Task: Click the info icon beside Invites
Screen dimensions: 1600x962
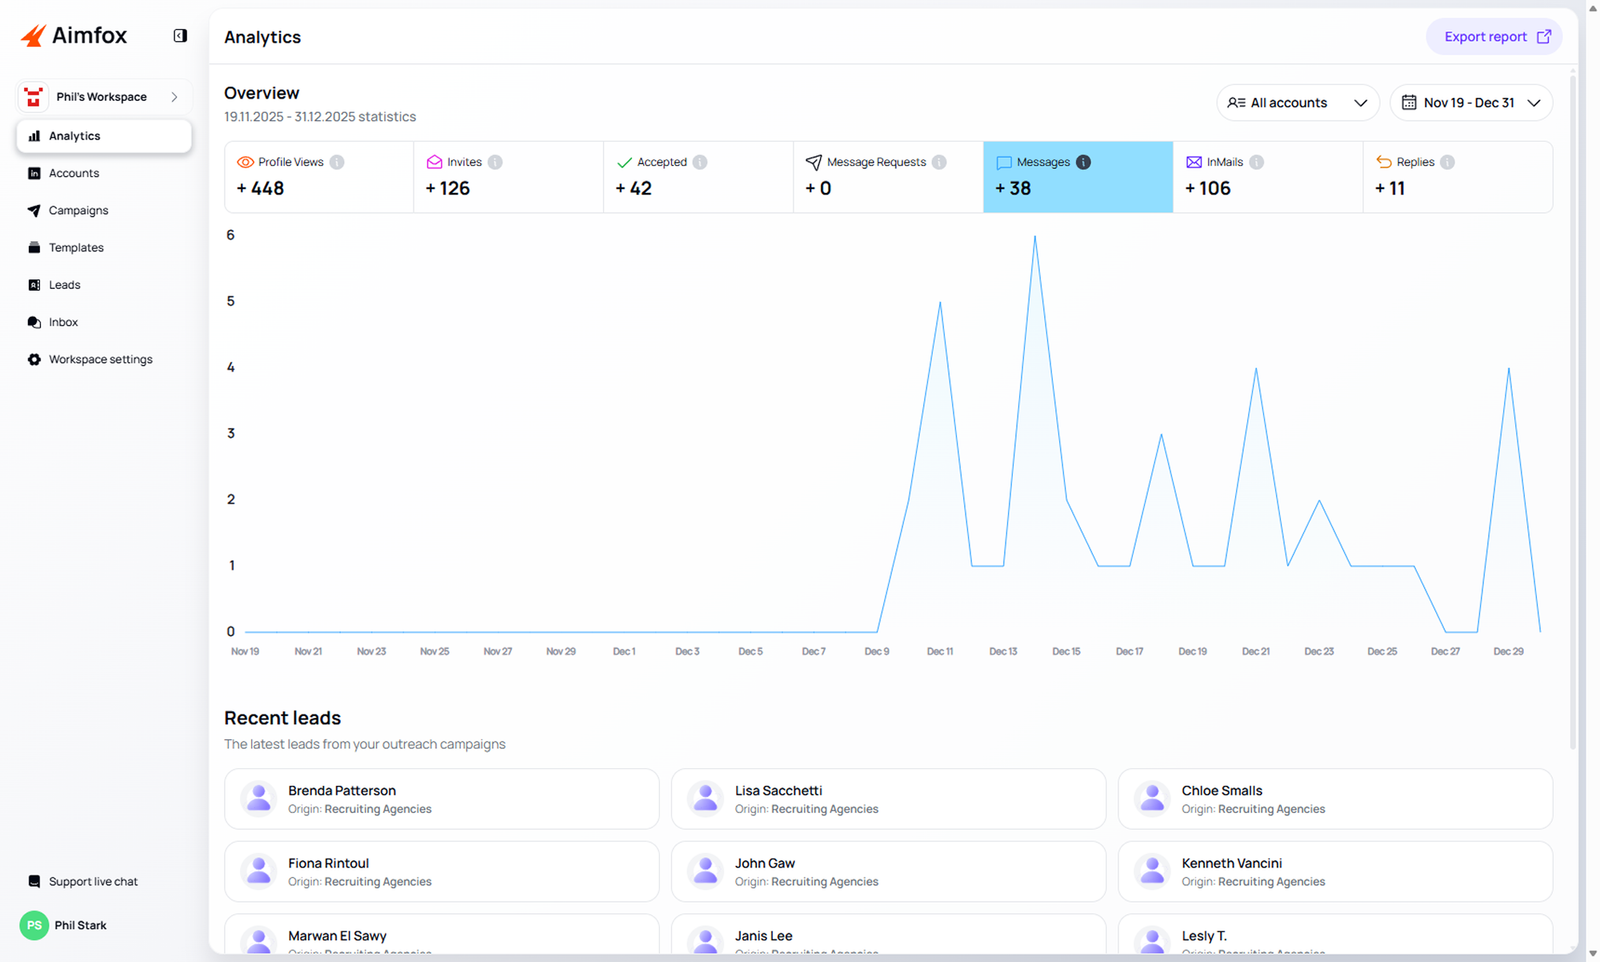Action: 495,162
